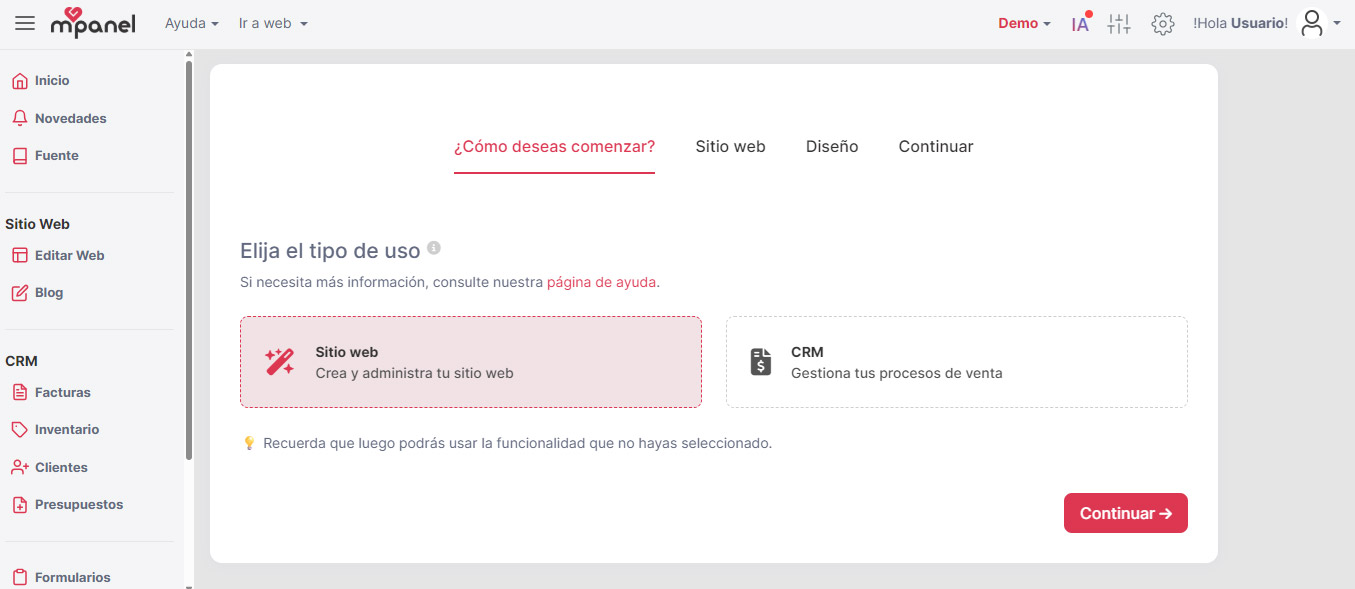Click the mpanel logo
The height and width of the screenshot is (589, 1355).
click(93, 23)
